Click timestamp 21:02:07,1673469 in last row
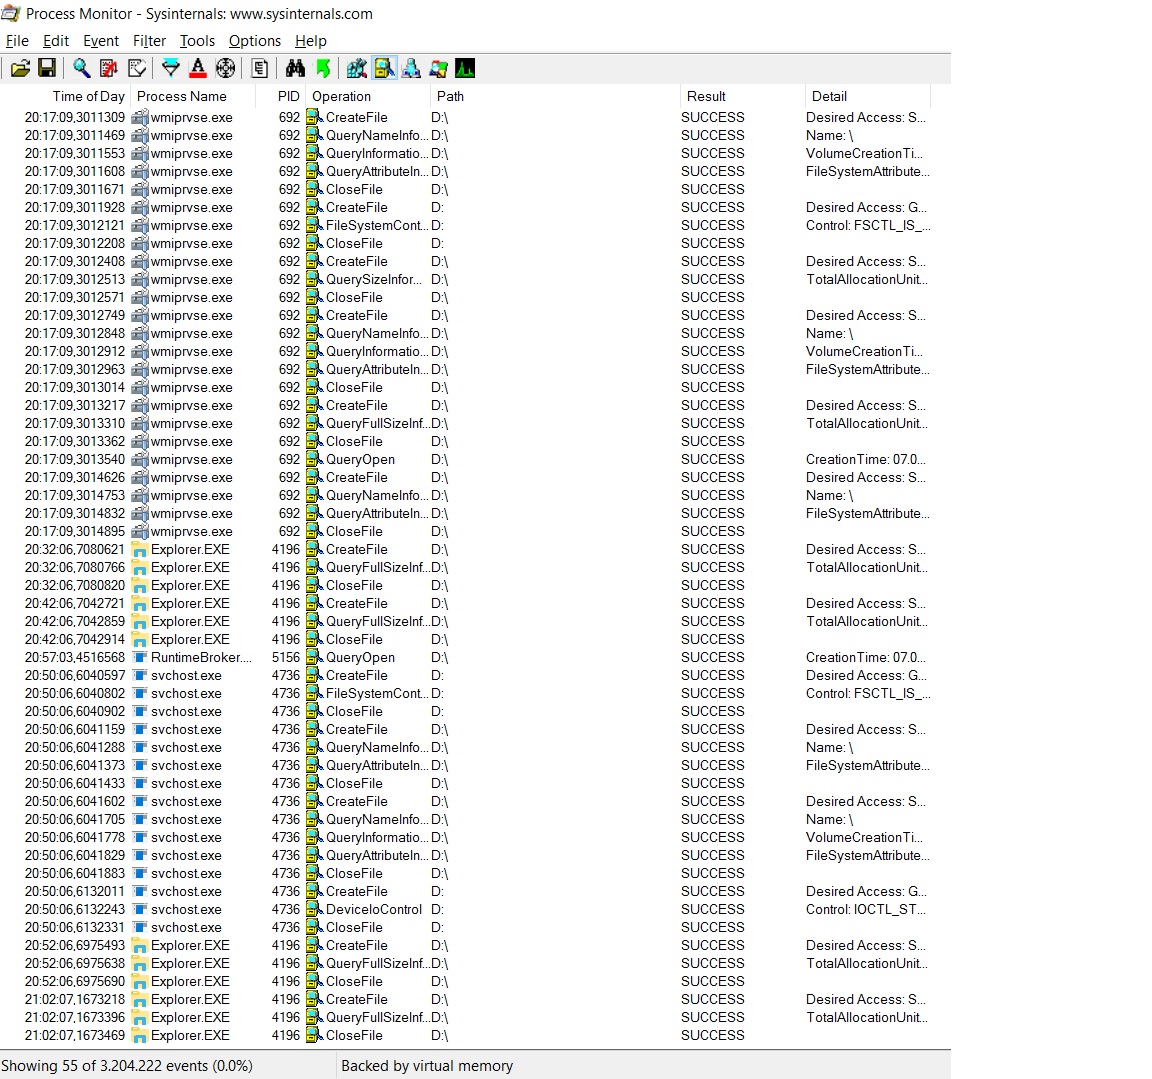This screenshot has width=1152, height=1079. coord(74,1036)
